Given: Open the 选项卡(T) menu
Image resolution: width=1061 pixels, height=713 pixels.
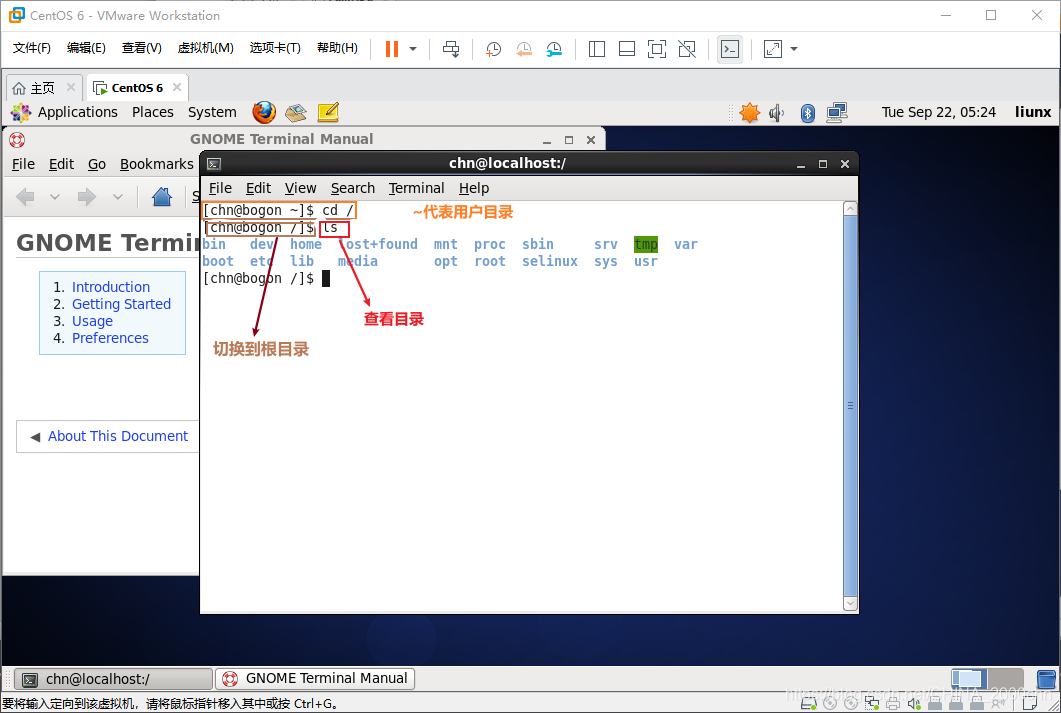Looking at the screenshot, I should 275,48.
